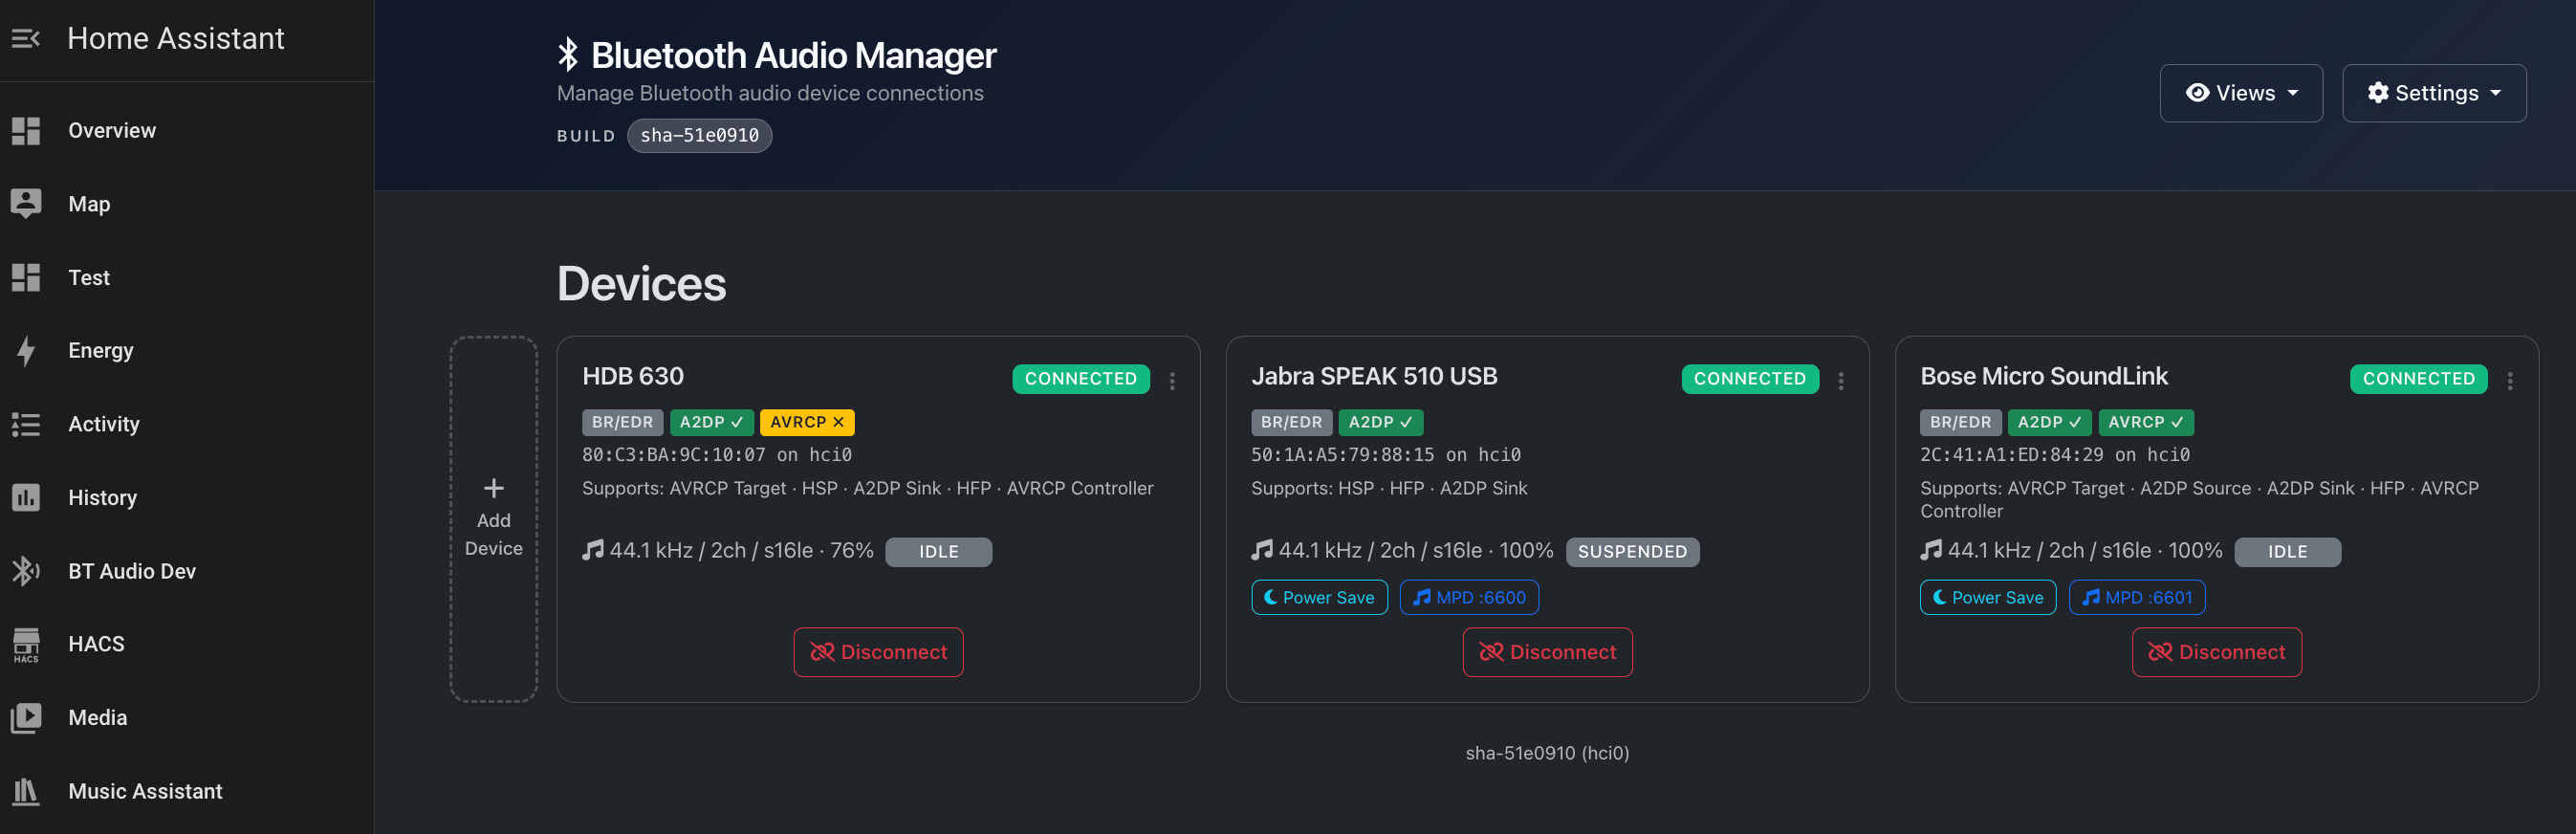Open History in the sidebar
This screenshot has height=834, width=2576.
click(x=187, y=498)
